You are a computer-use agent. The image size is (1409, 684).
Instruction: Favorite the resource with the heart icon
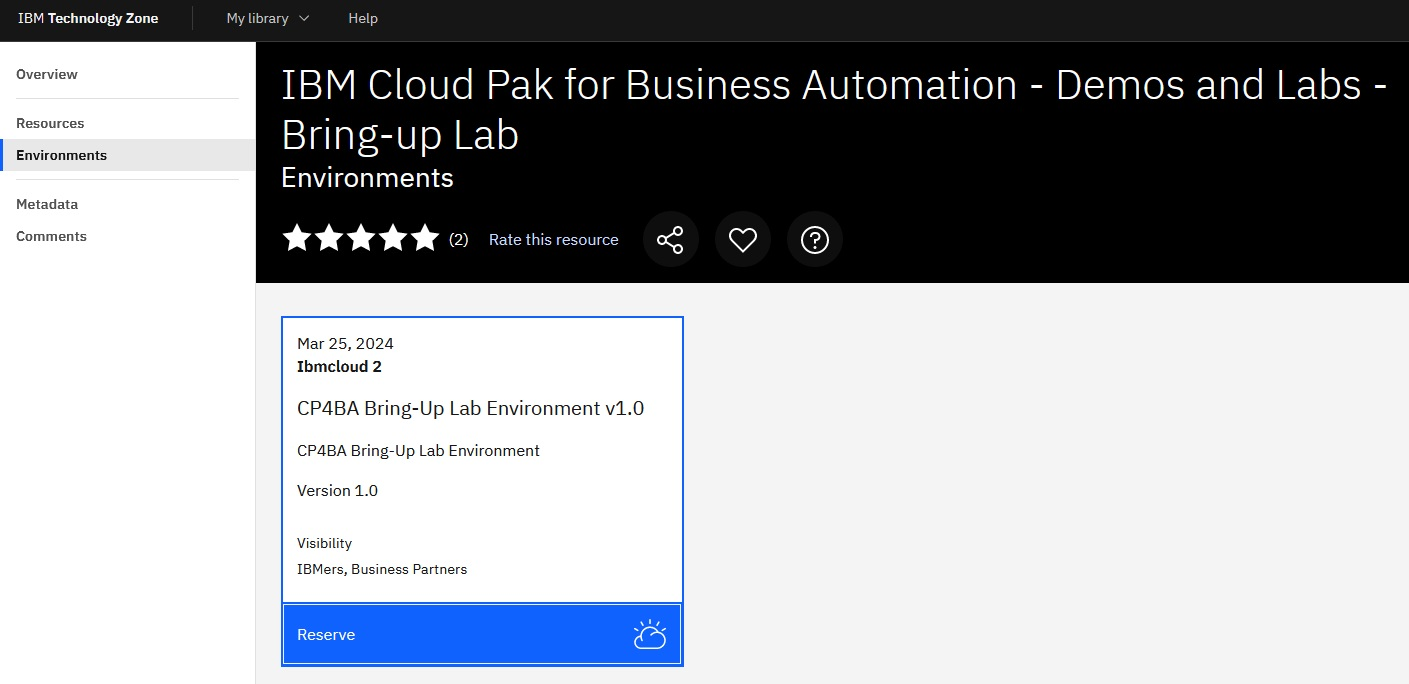(742, 240)
